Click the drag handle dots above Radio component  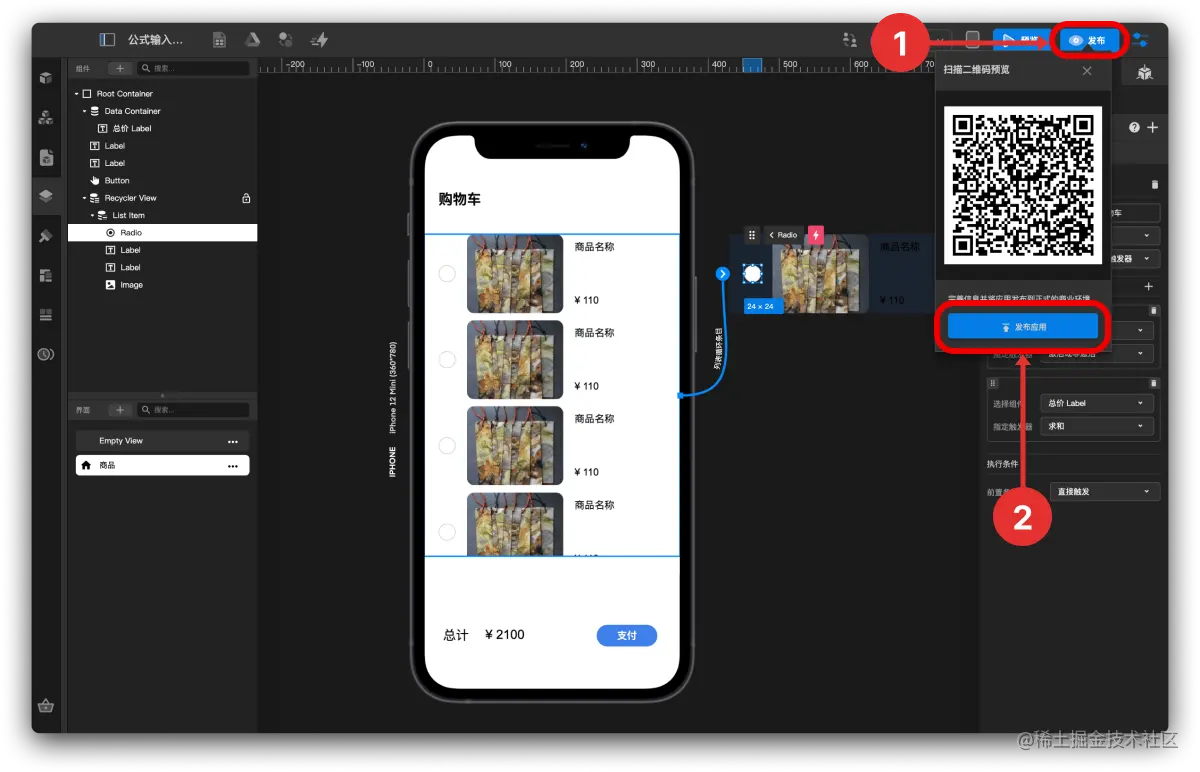(752, 235)
